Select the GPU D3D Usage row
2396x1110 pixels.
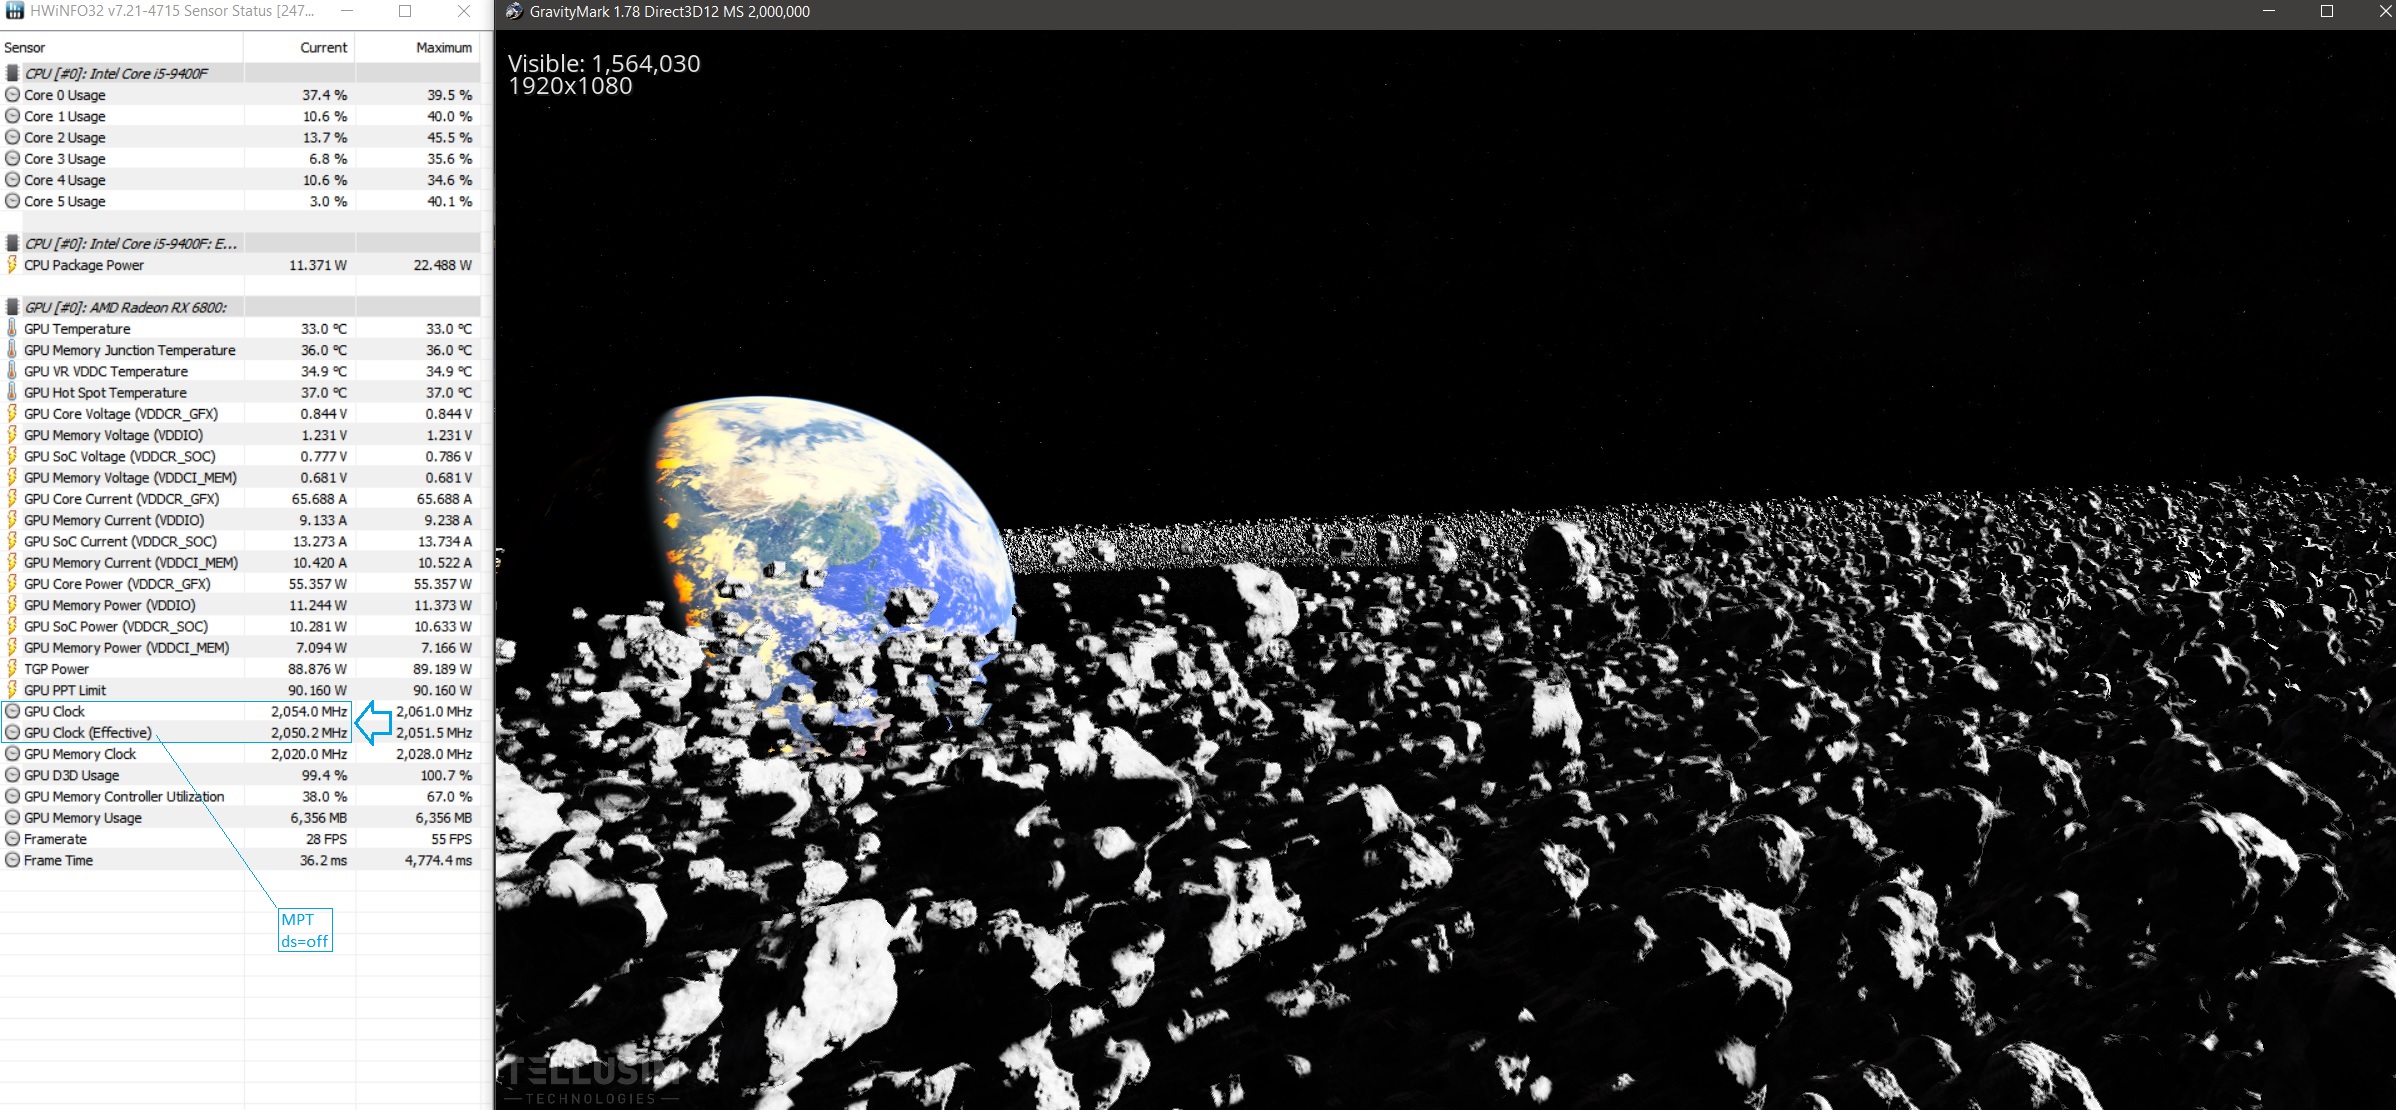click(x=71, y=775)
